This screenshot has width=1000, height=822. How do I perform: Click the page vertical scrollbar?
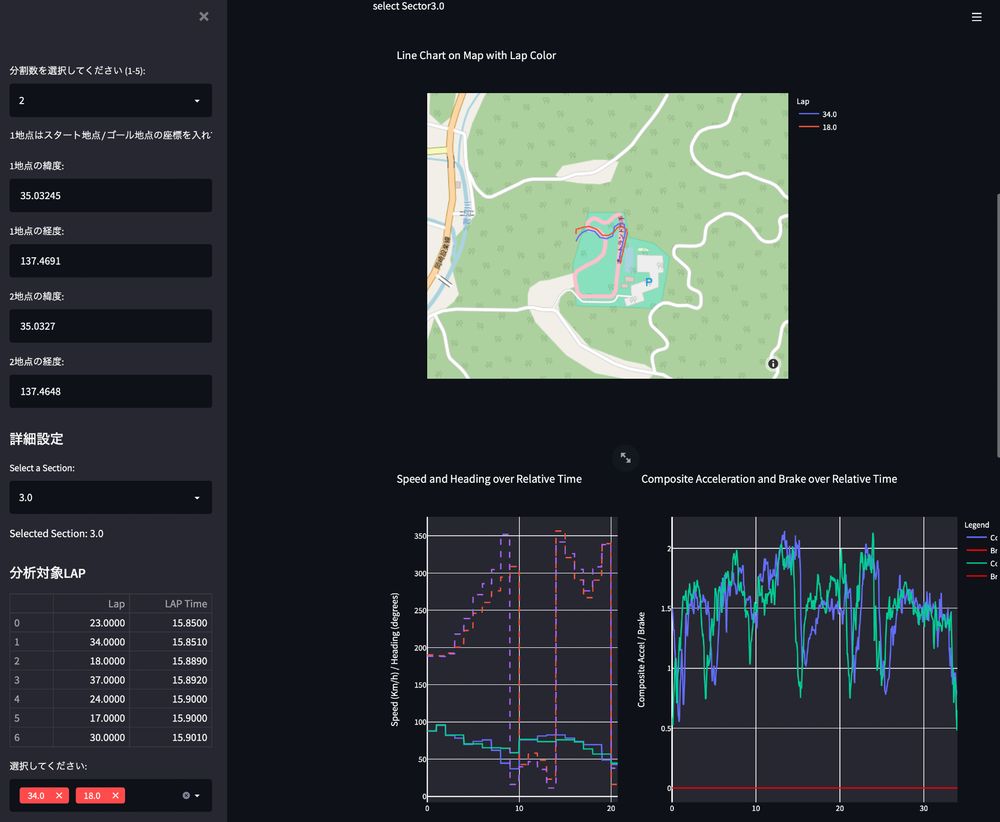click(997, 325)
